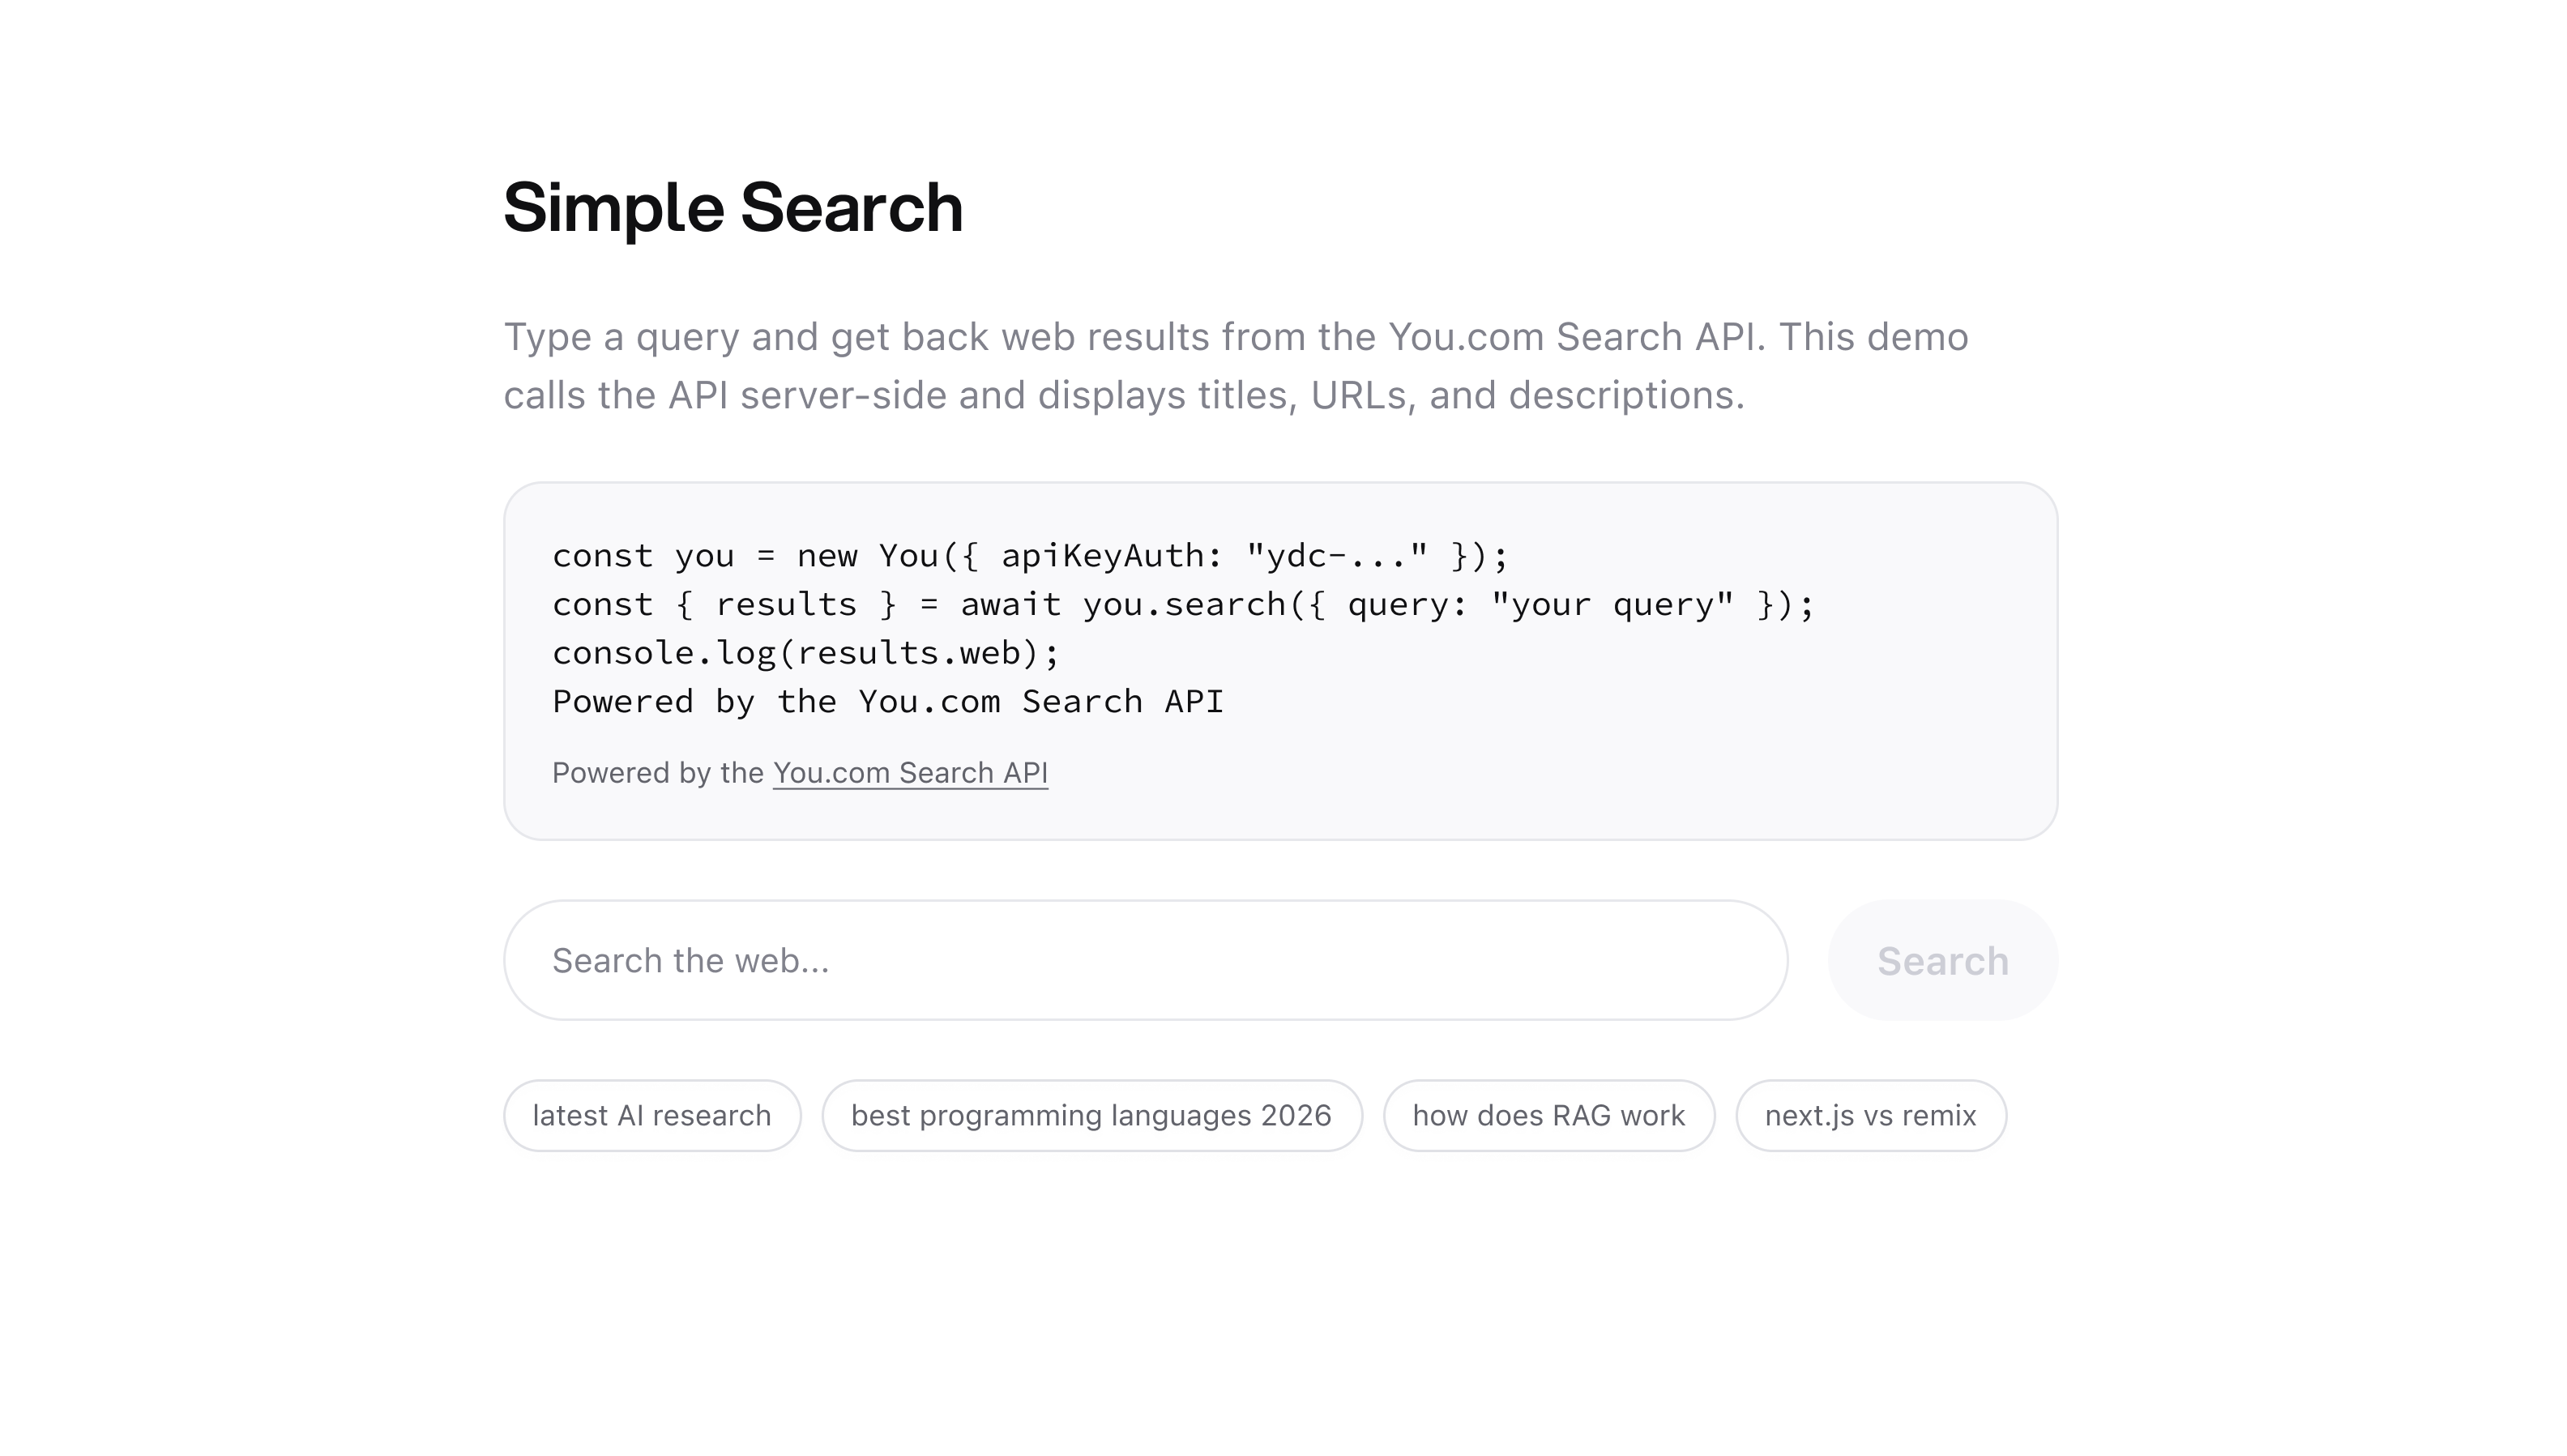
Task: Click the "const { results } = await" code line
Action: click(x=1183, y=605)
